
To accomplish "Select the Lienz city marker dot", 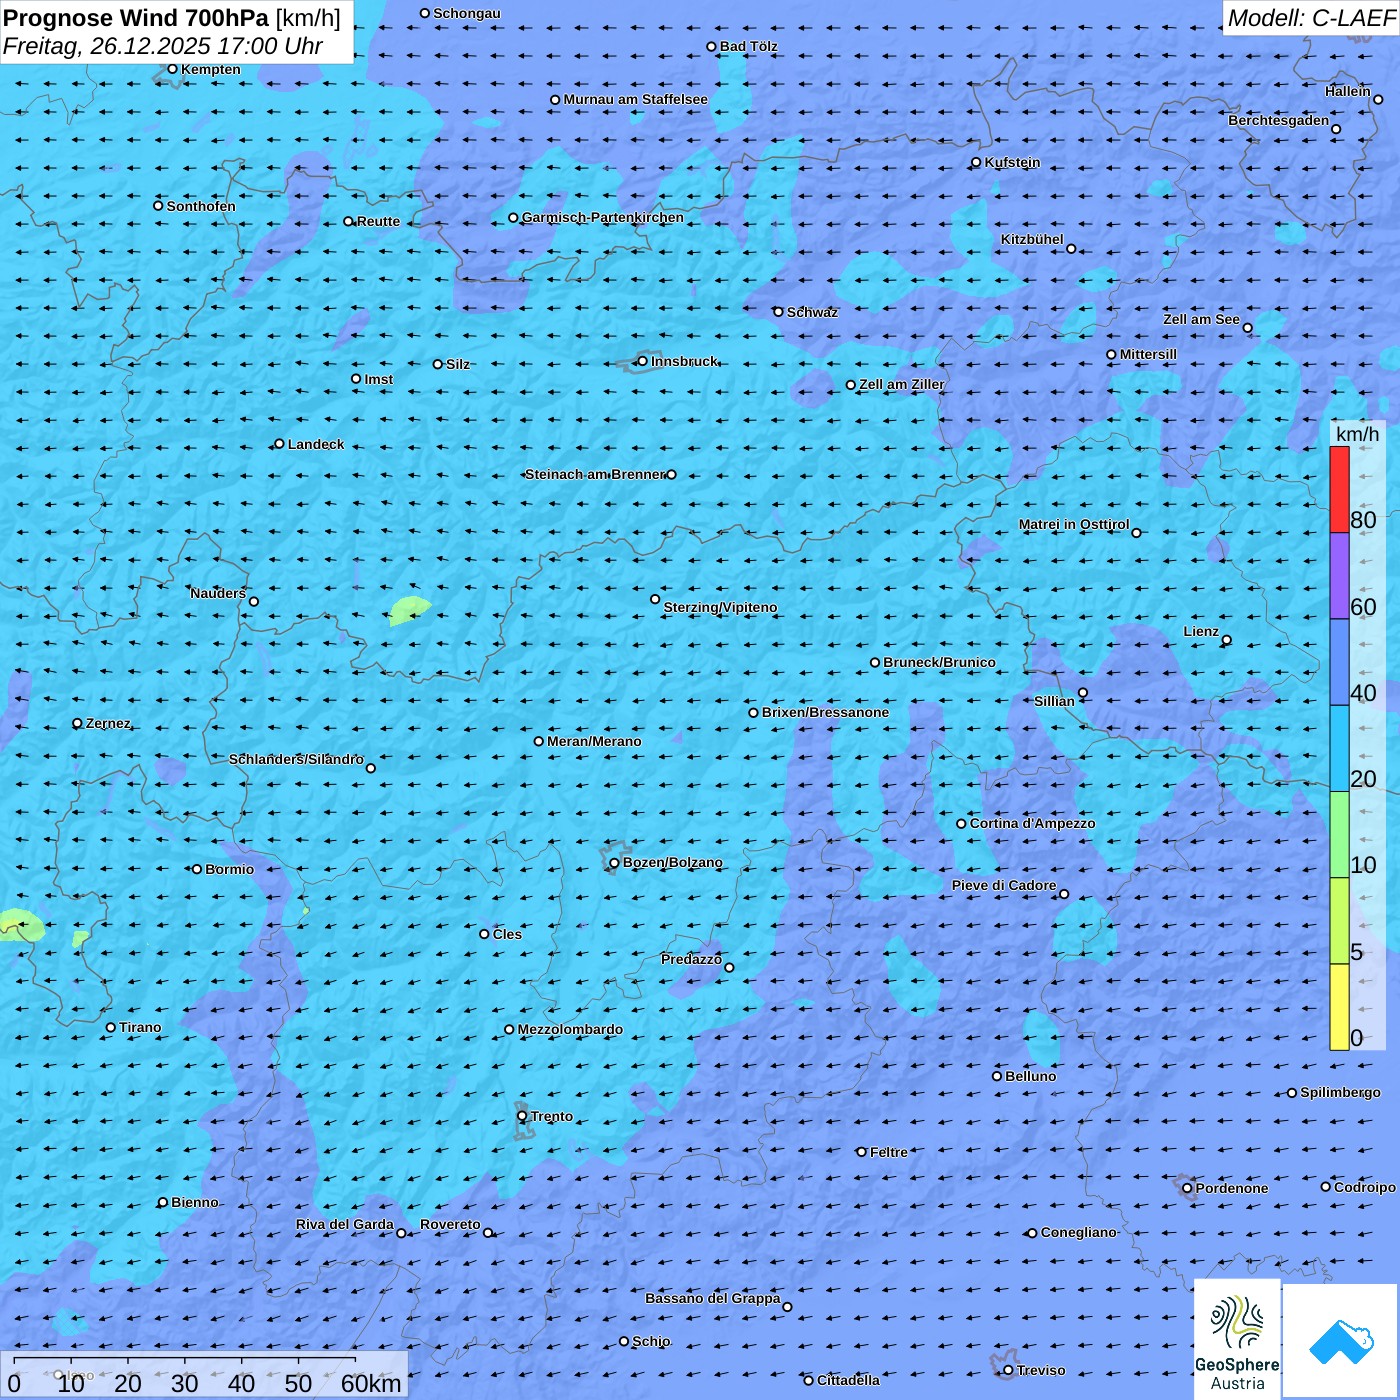I will [1227, 640].
